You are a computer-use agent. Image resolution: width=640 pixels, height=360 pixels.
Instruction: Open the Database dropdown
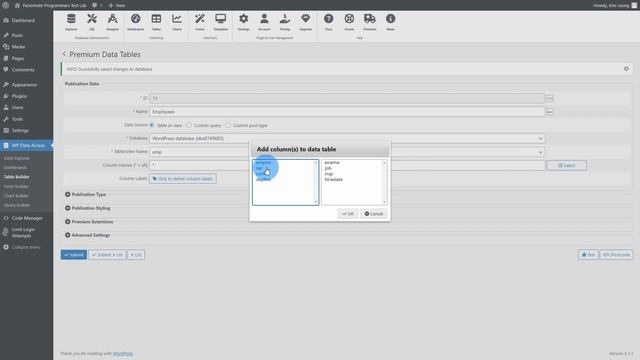347,138
